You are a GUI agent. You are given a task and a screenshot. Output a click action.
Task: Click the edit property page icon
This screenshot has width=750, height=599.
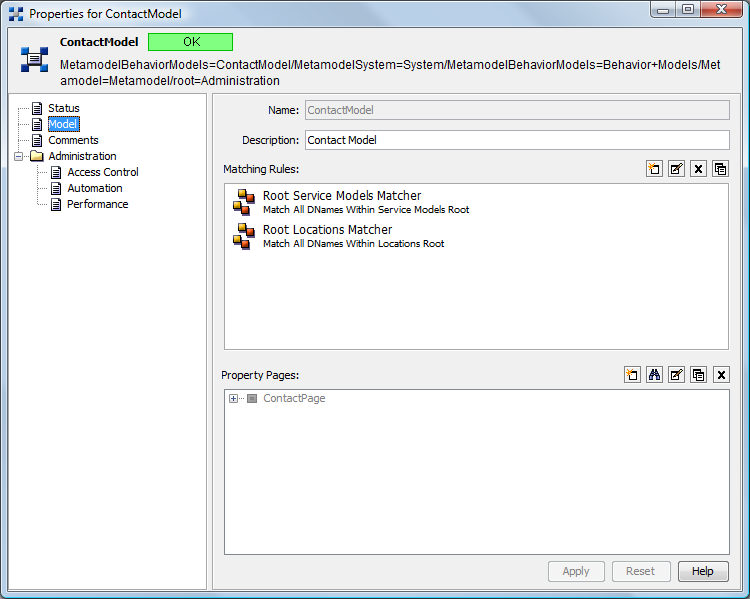point(676,375)
